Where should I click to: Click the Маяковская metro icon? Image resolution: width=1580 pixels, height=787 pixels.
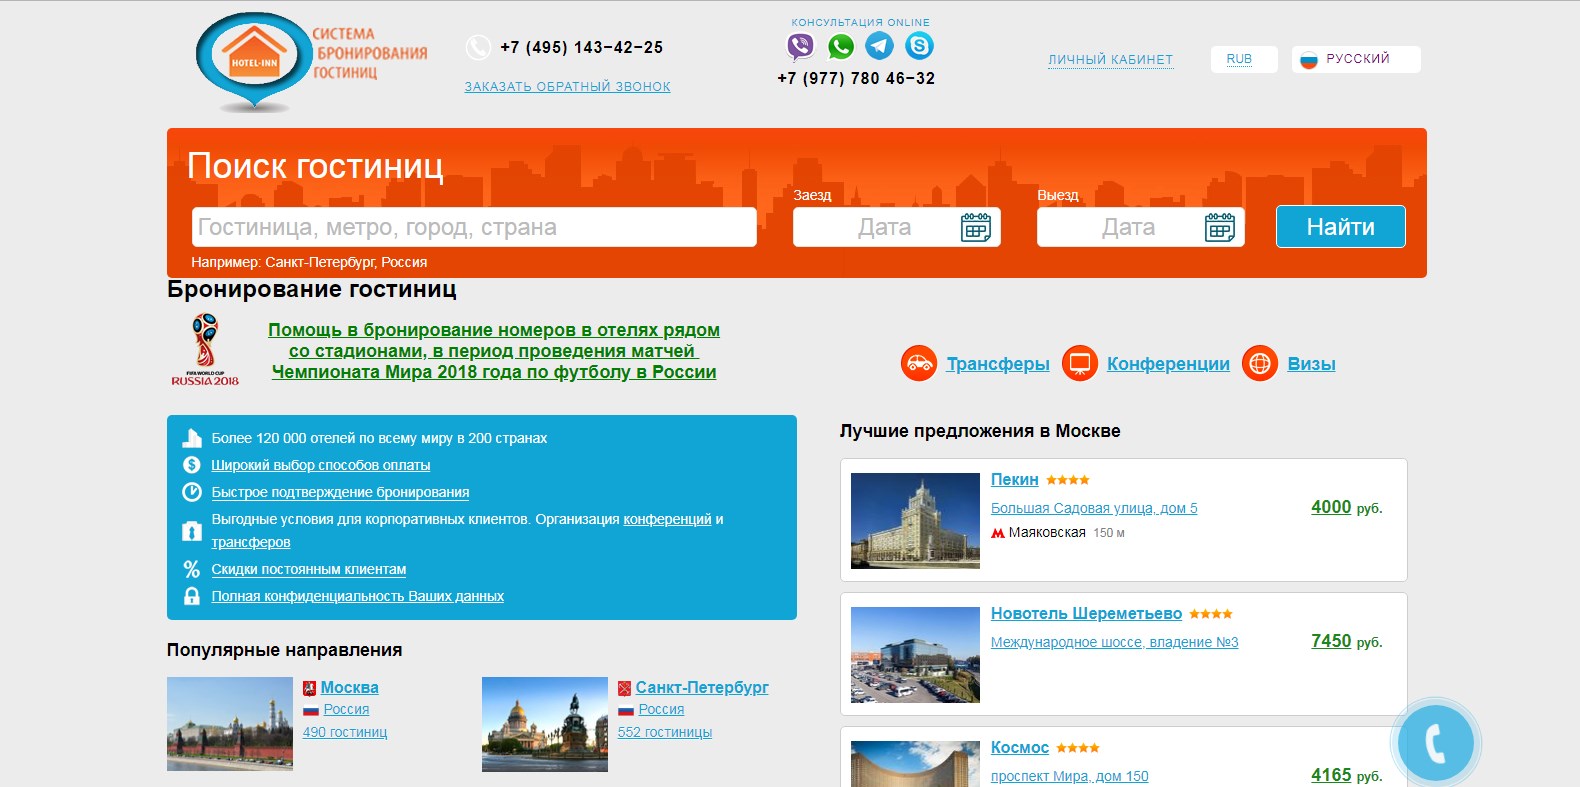997,533
